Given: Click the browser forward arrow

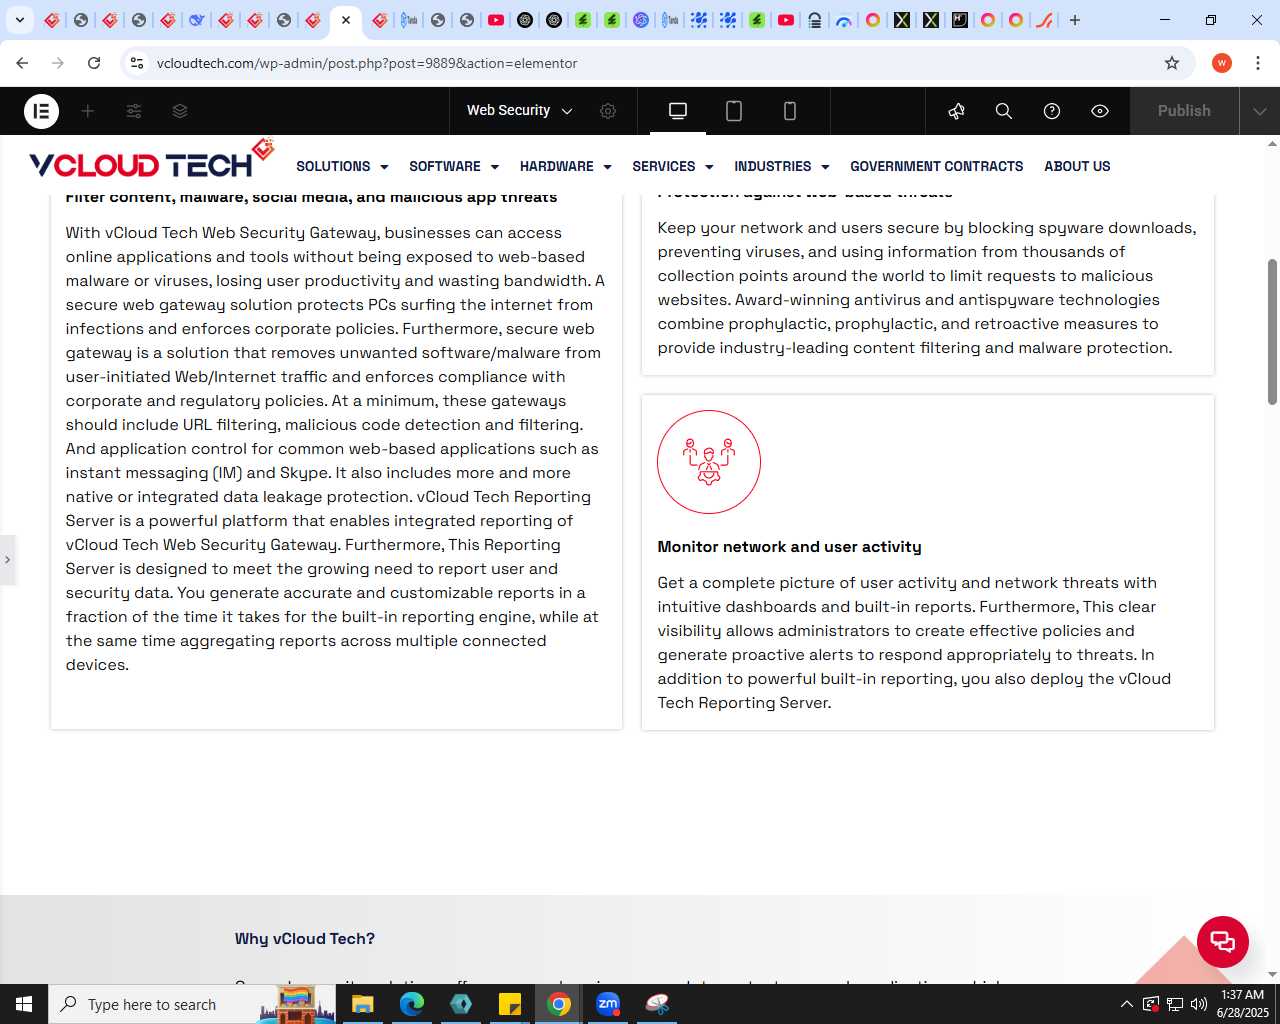Looking at the screenshot, I should tap(58, 63).
